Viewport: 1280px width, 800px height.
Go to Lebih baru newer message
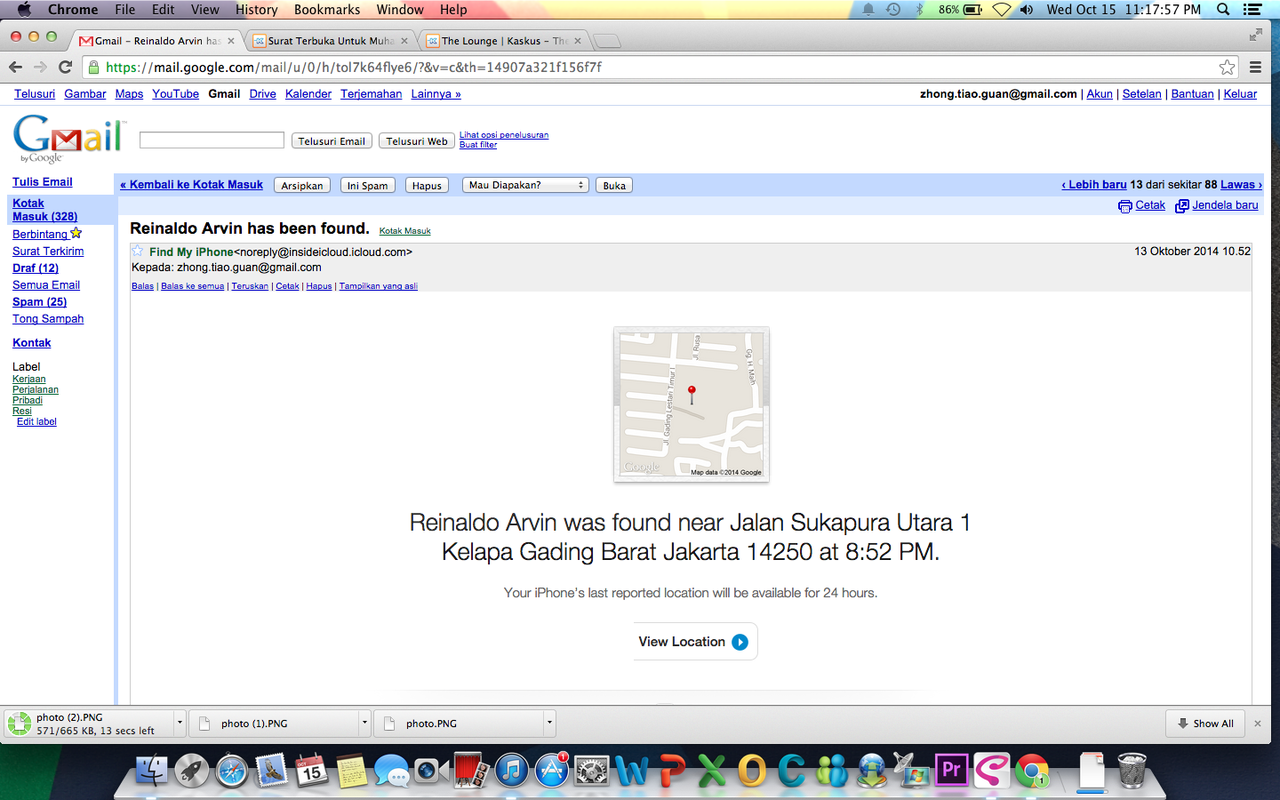(x=1094, y=184)
